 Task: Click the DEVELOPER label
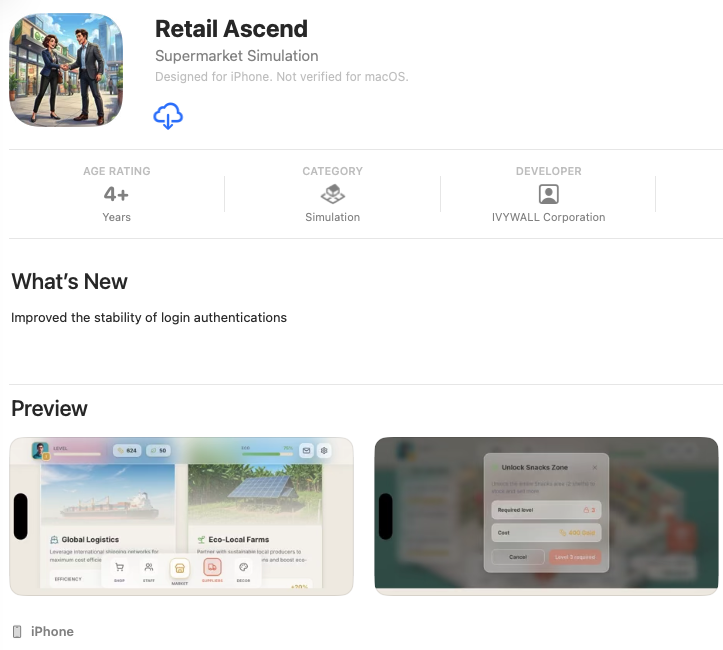coord(548,171)
